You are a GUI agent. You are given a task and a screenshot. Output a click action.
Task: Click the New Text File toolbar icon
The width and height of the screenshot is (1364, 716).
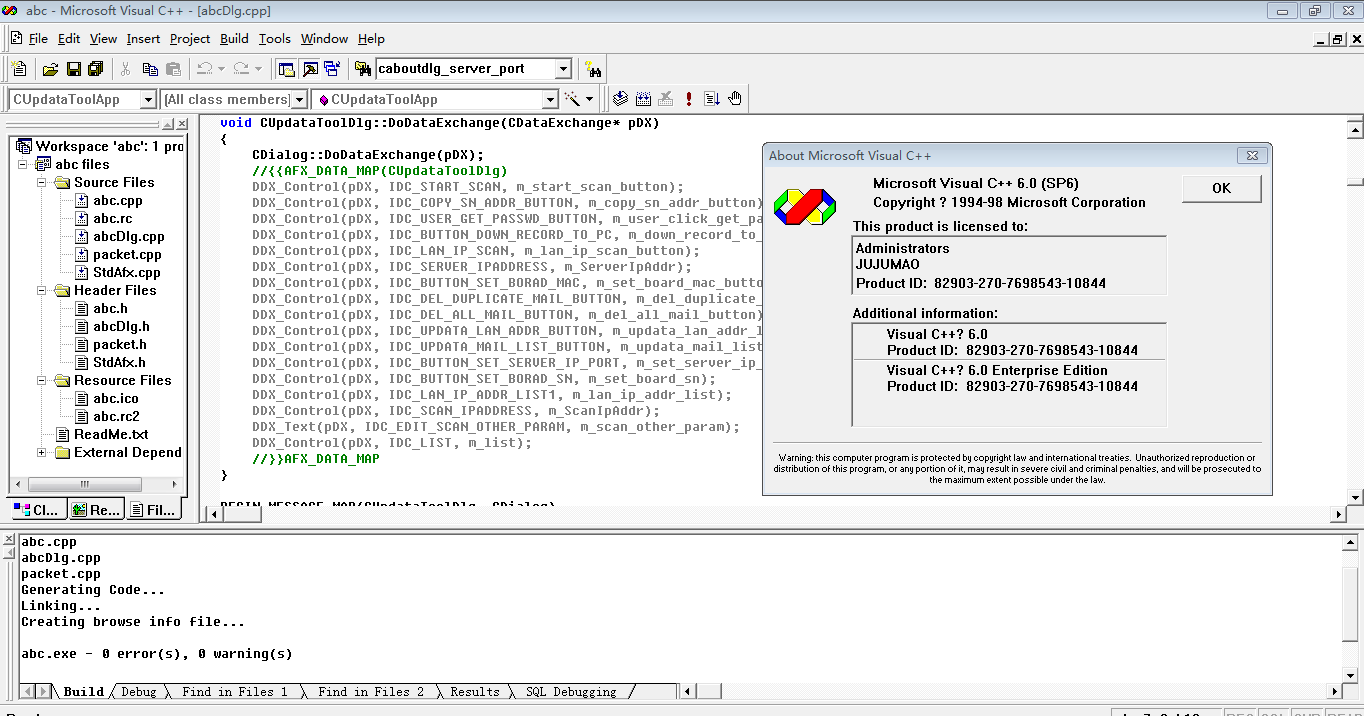tap(19, 69)
